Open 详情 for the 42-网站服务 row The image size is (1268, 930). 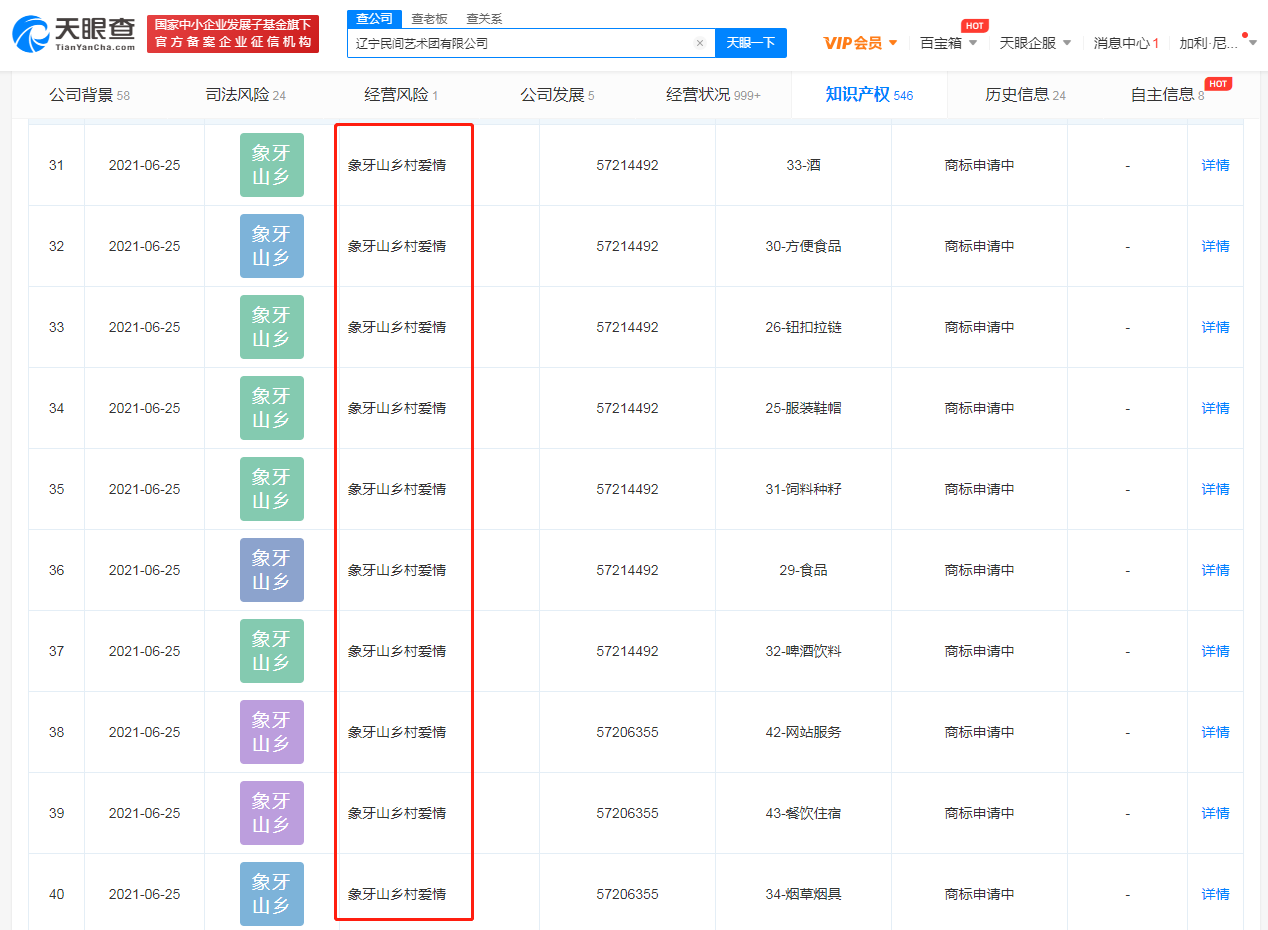pyautogui.click(x=1215, y=732)
